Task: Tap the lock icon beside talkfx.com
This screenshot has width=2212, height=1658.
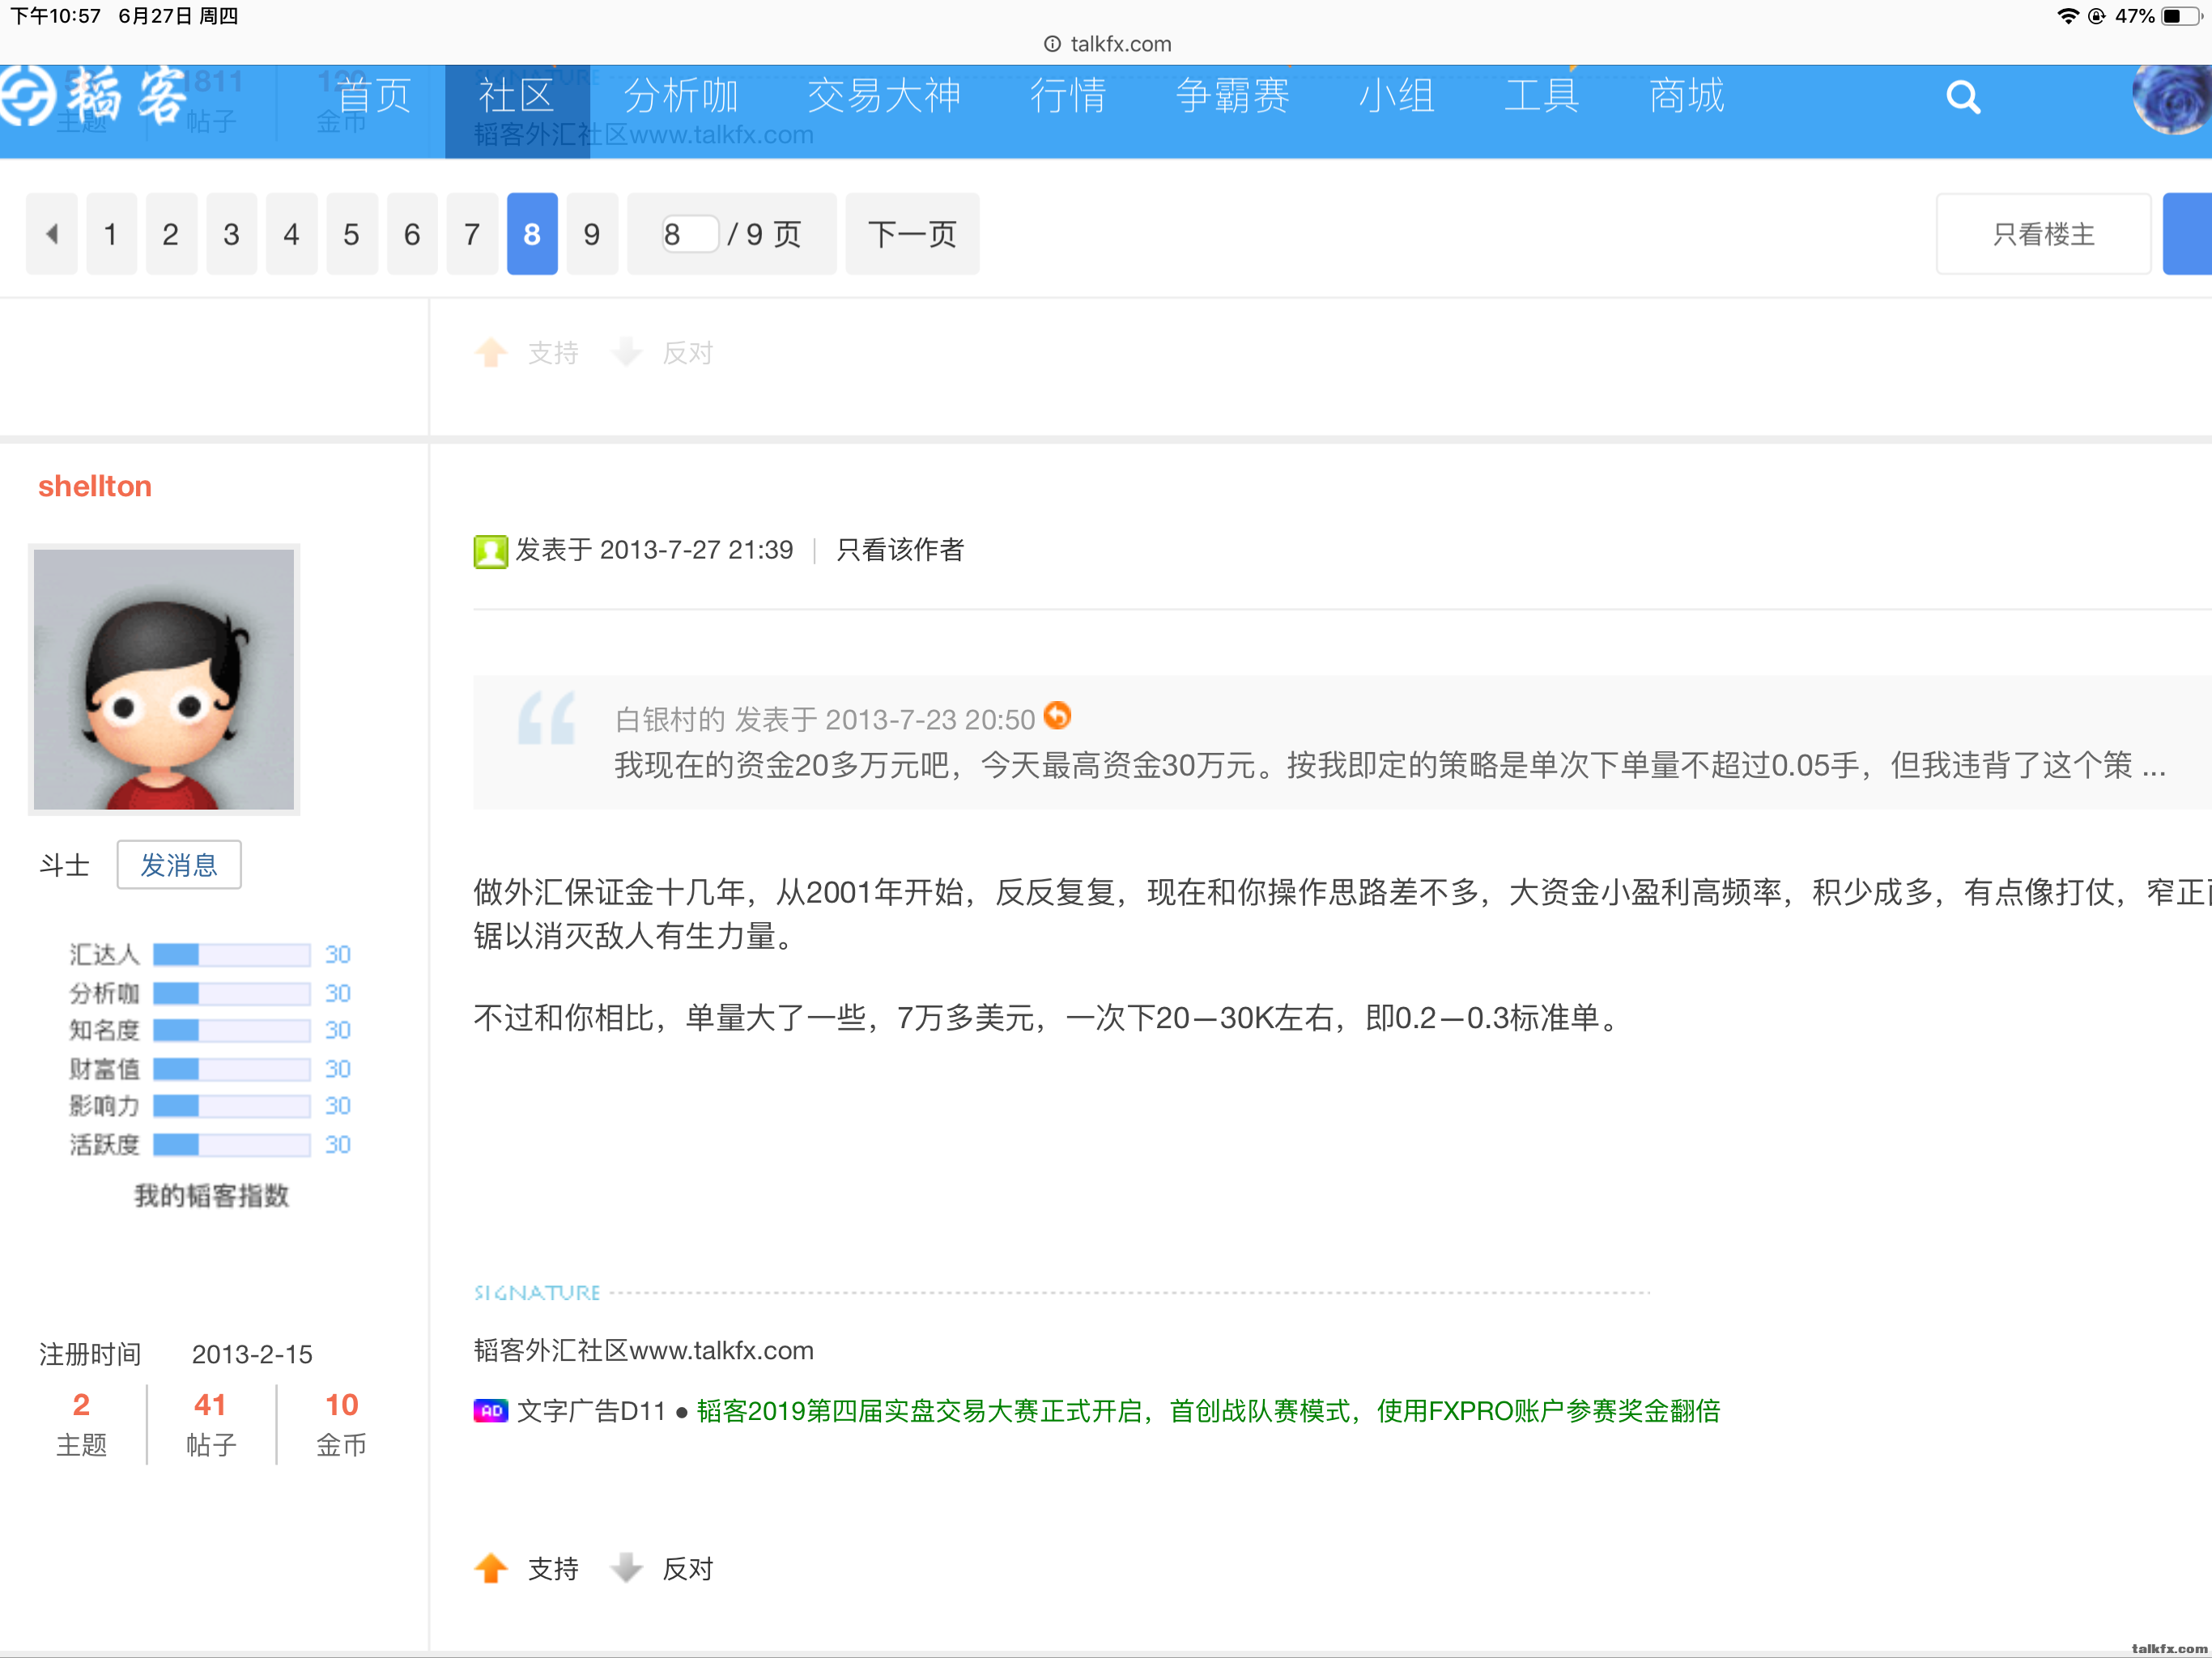Action: coord(1052,44)
